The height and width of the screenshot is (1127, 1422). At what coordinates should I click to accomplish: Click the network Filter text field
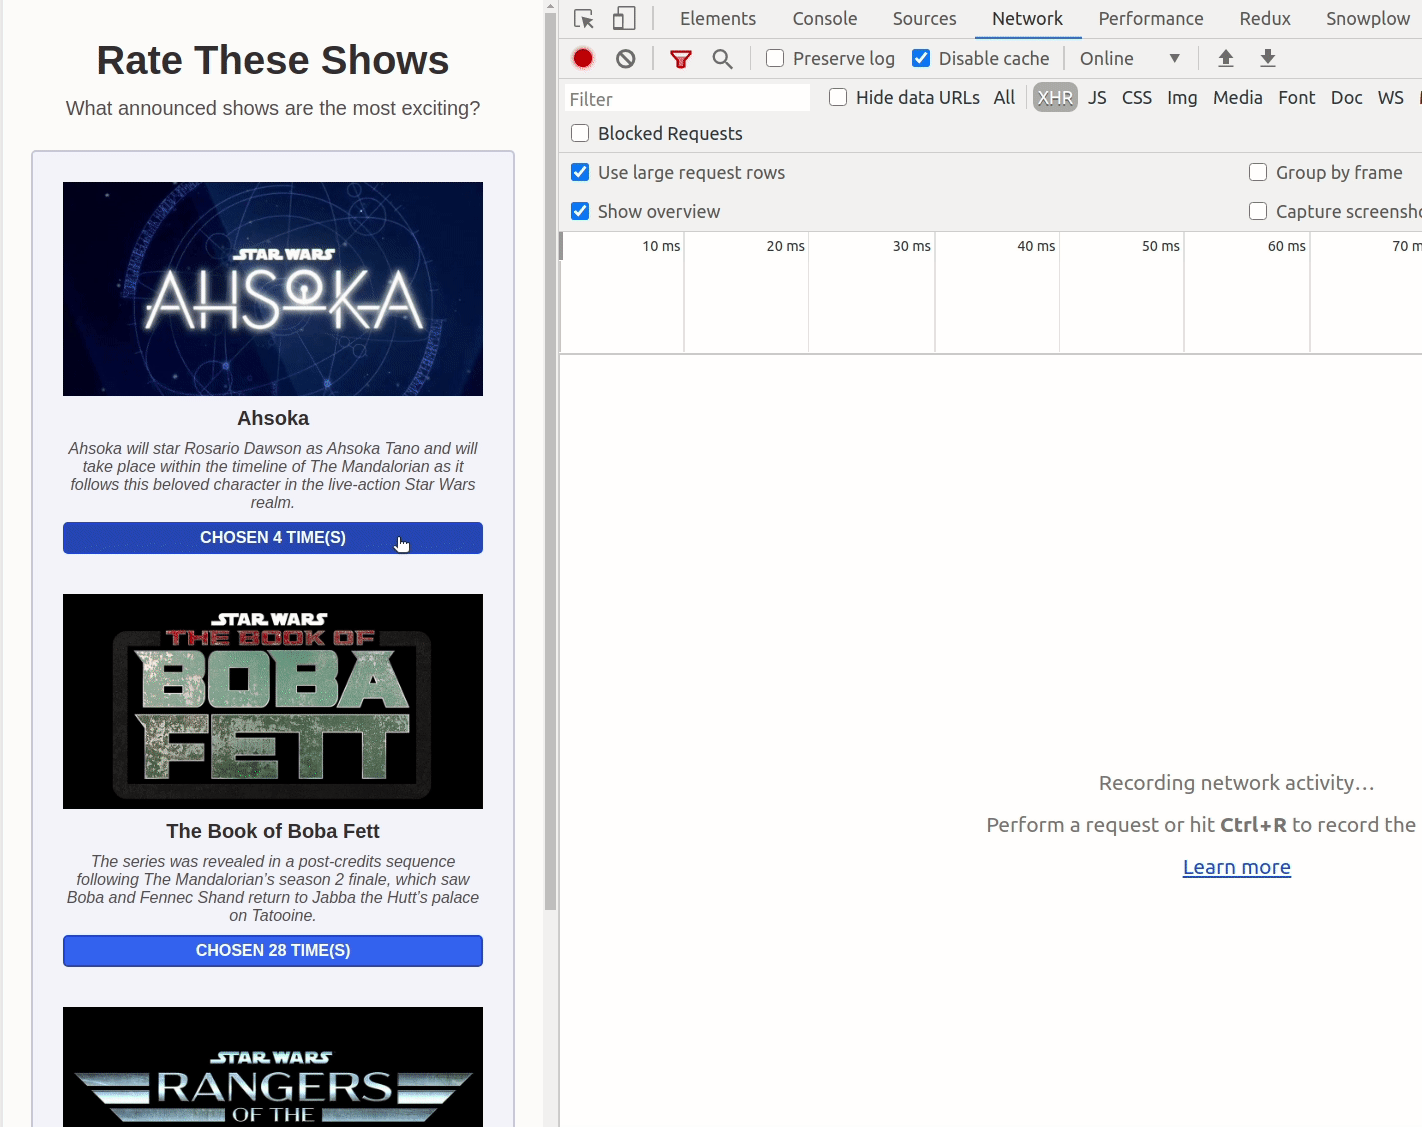click(687, 98)
